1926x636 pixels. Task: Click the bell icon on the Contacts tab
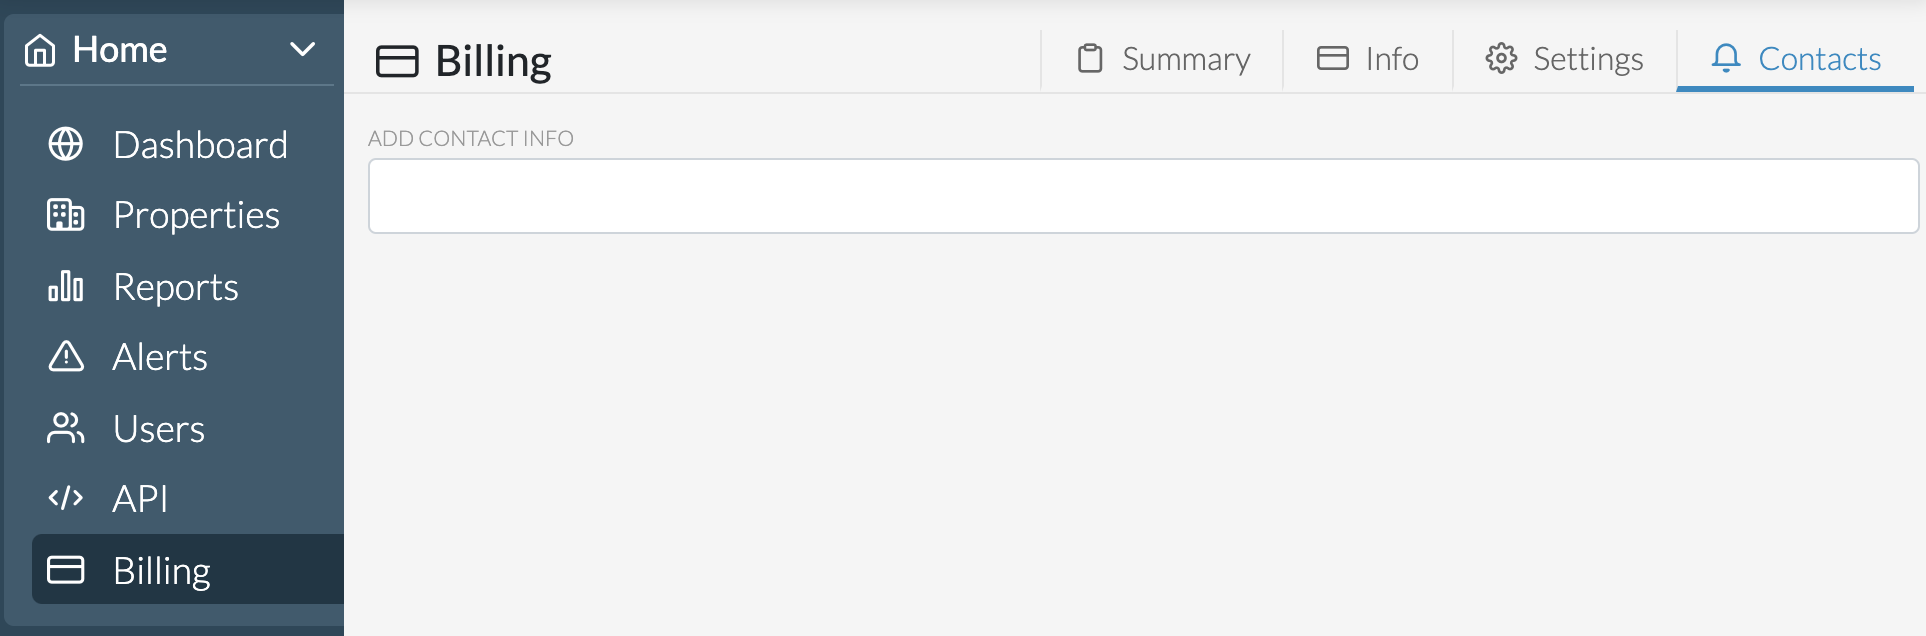click(1729, 59)
